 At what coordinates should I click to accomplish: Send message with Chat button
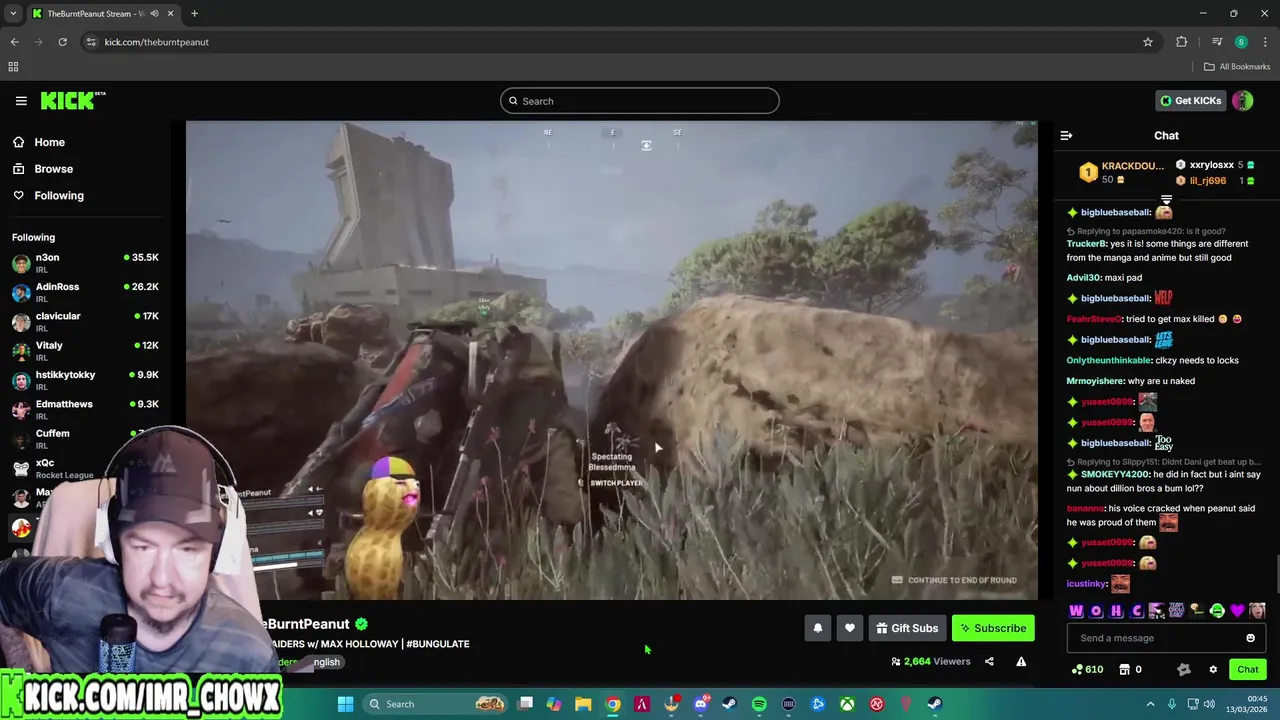(1248, 669)
